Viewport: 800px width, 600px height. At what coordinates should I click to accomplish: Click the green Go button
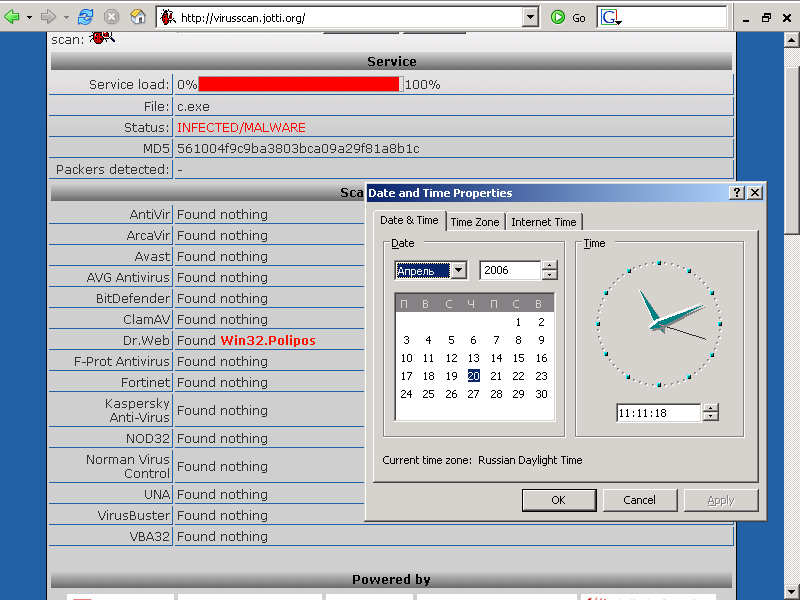(568, 18)
